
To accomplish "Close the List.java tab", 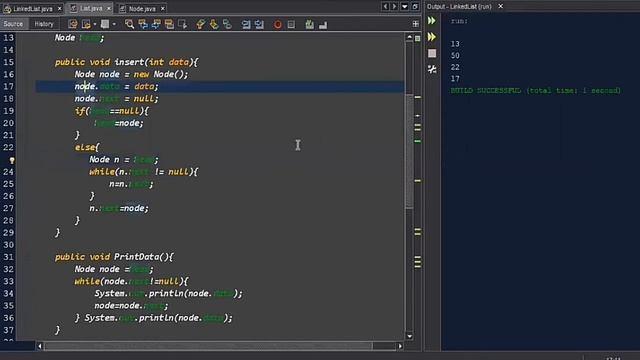I will [x=109, y=8].
